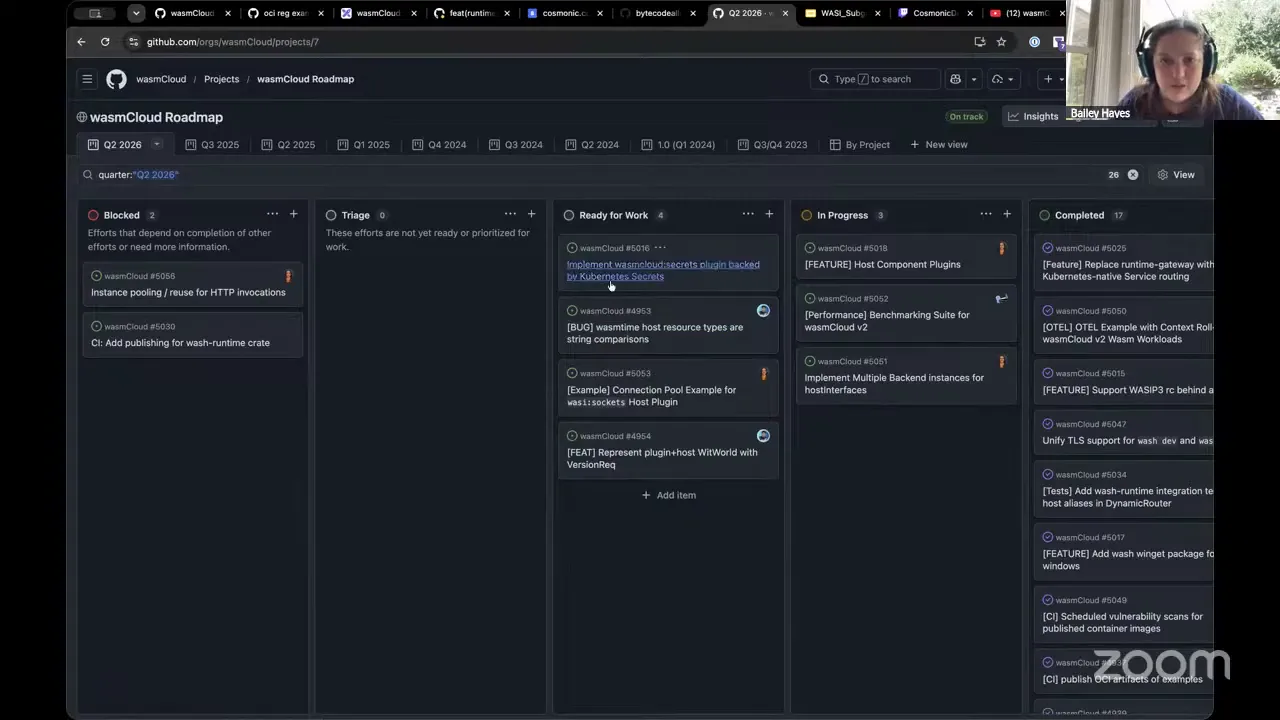Open the Projects breadcrumb link
1280x720 pixels.
[222, 79]
